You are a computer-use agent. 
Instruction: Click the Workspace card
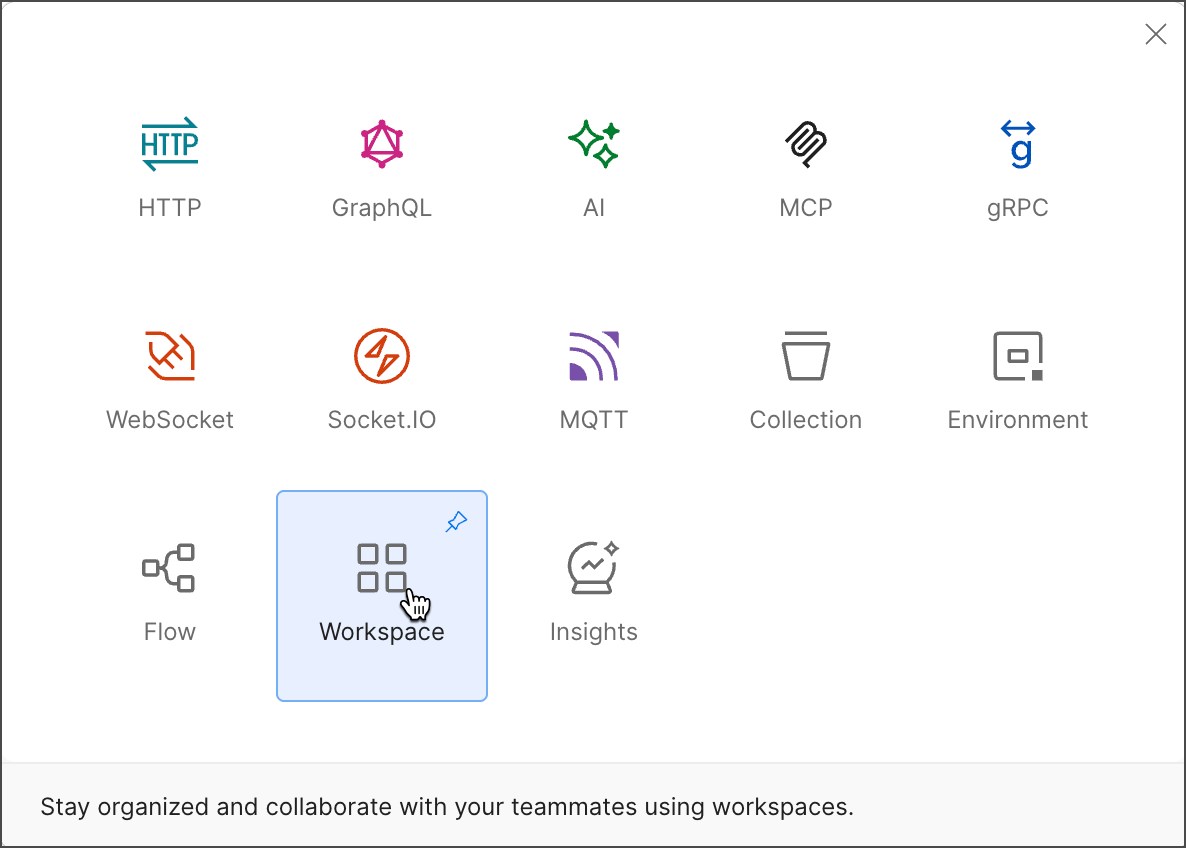click(x=382, y=595)
